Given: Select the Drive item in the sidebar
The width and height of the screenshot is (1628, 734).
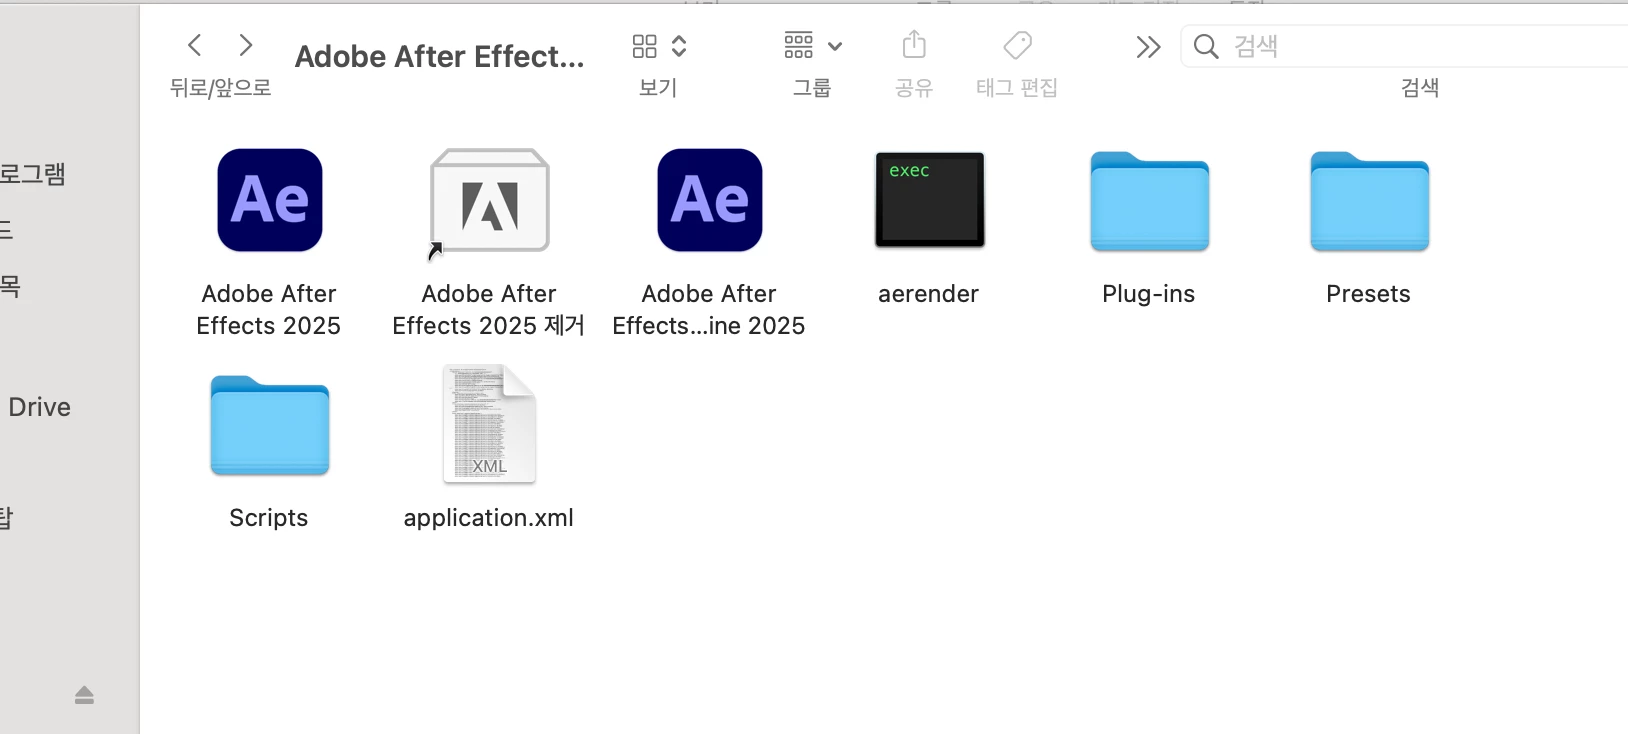Looking at the screenshot, I should 39,407.
